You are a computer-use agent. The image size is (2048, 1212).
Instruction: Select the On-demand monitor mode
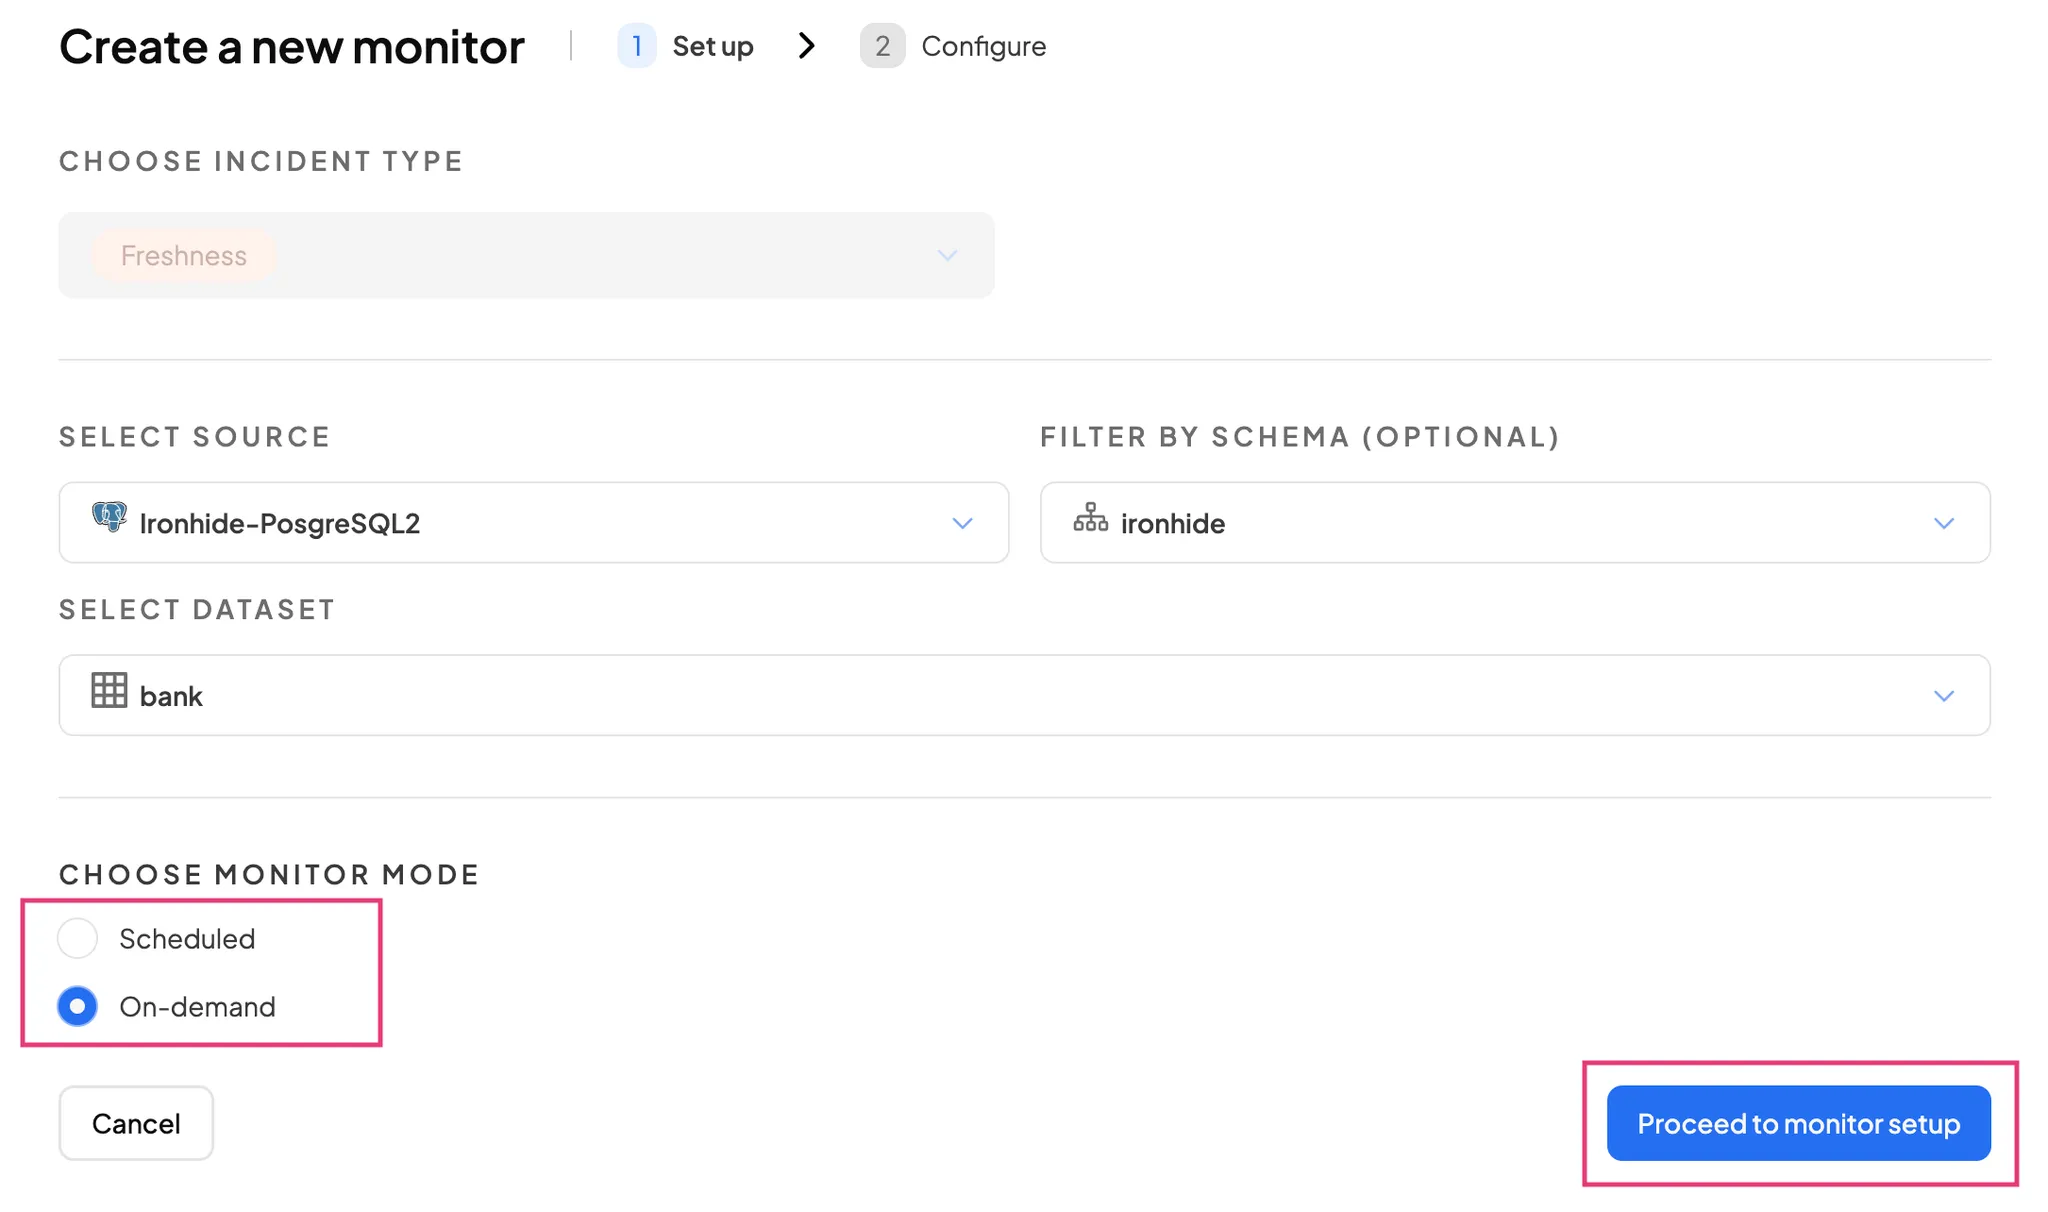78,1006
